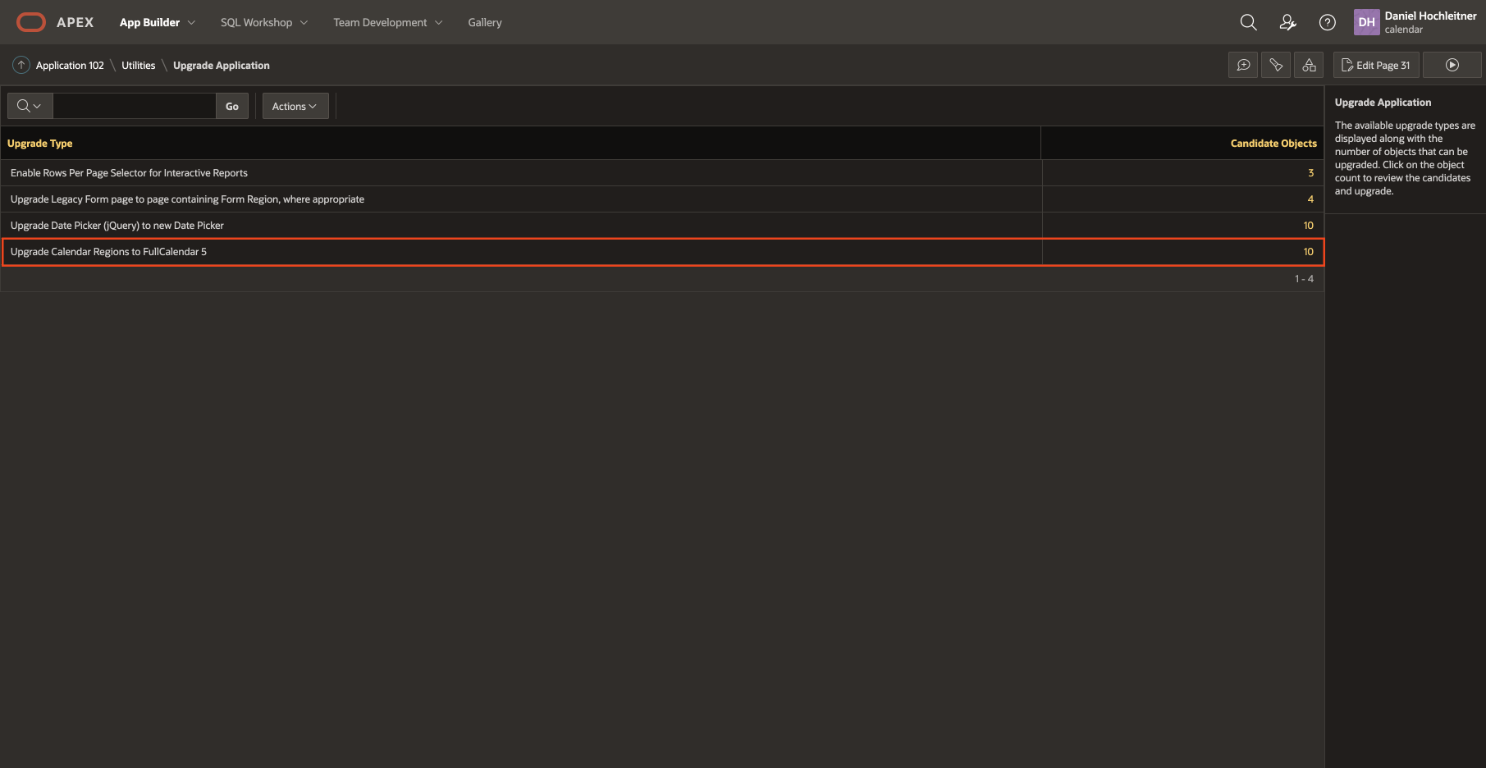Image resolution: width=1486 pixels, height=768 pixels.
Task: Click the '1 - 4' pagination text
Action: point(1304,278)
